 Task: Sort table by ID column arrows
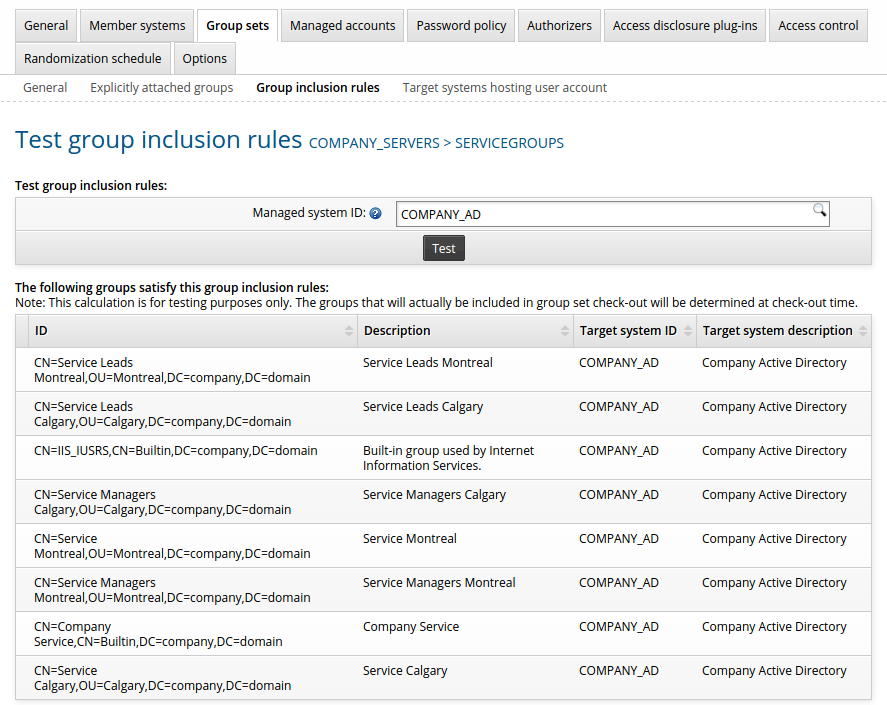349,331
